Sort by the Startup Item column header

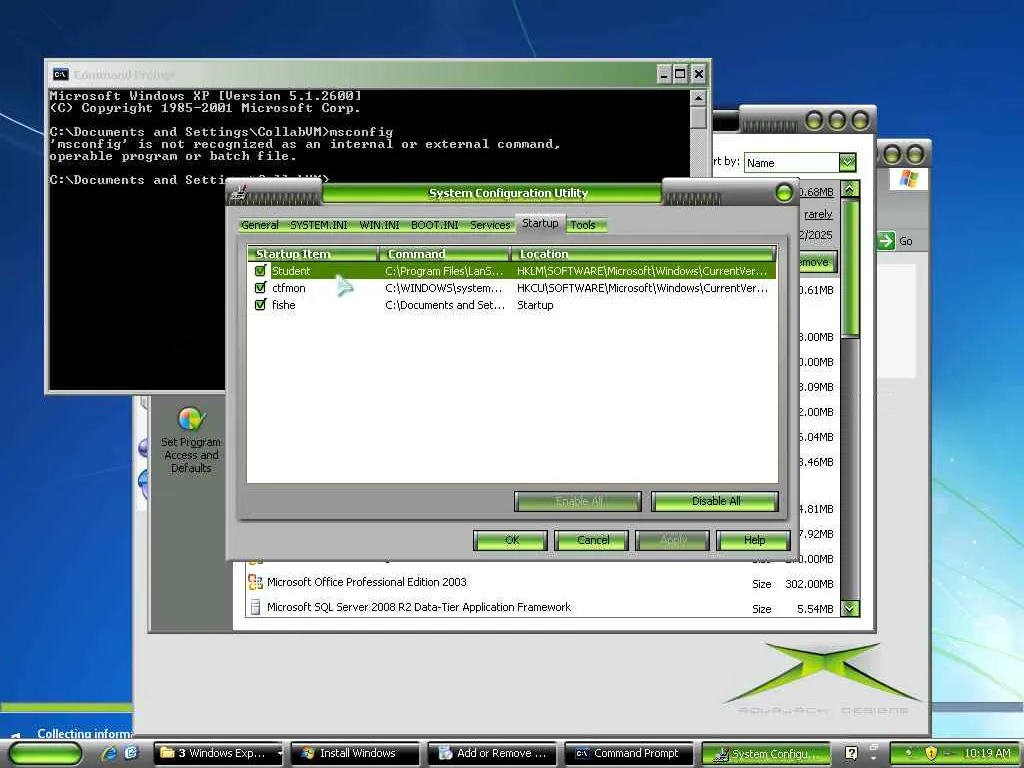[313, 253]
